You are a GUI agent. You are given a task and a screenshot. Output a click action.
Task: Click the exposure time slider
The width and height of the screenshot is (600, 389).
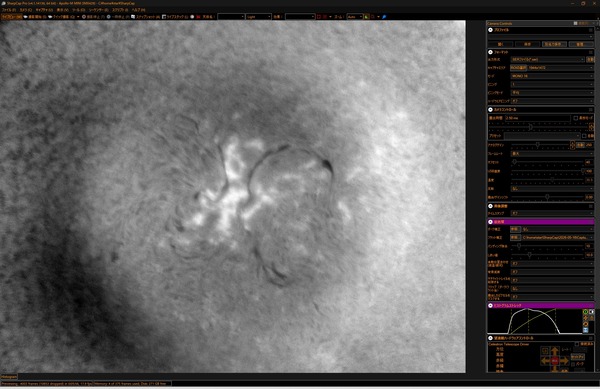pos(538,127)
